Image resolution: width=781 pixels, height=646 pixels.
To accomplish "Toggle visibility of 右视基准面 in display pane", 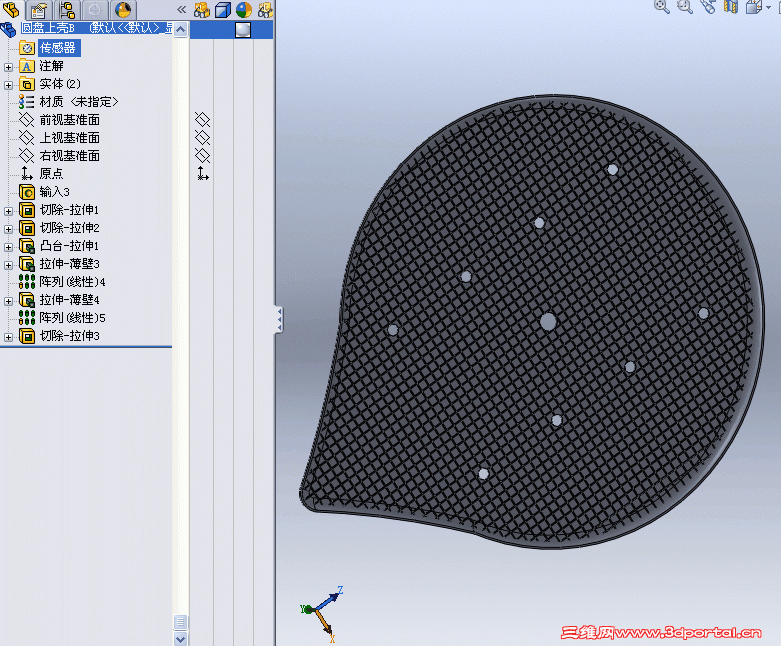I will (x=202, y=155).
